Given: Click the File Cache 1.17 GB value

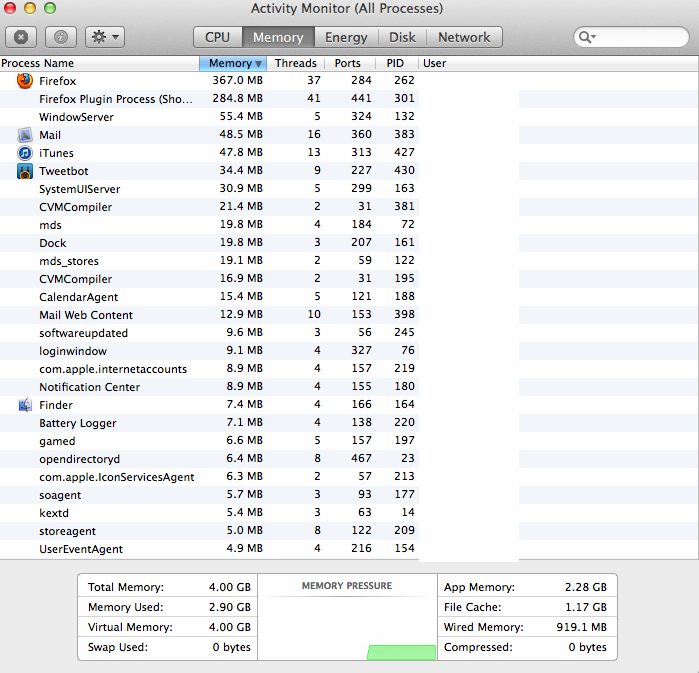Looking at the screenshot, I should coord(586,607).
